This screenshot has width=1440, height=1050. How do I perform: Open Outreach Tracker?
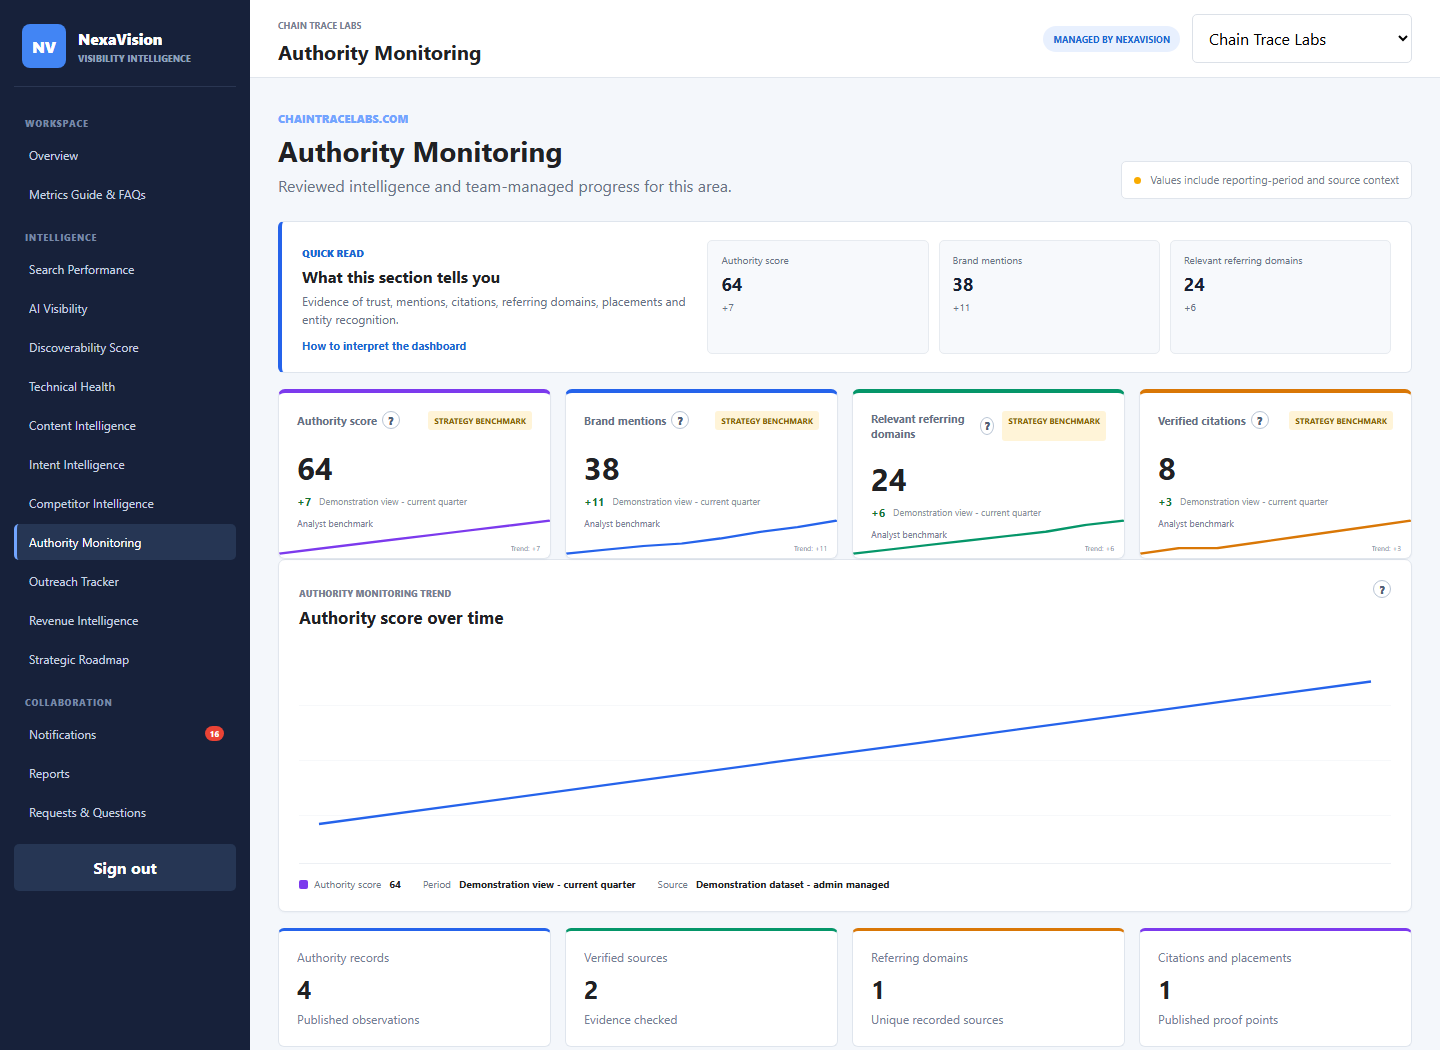tap(125, 582)
